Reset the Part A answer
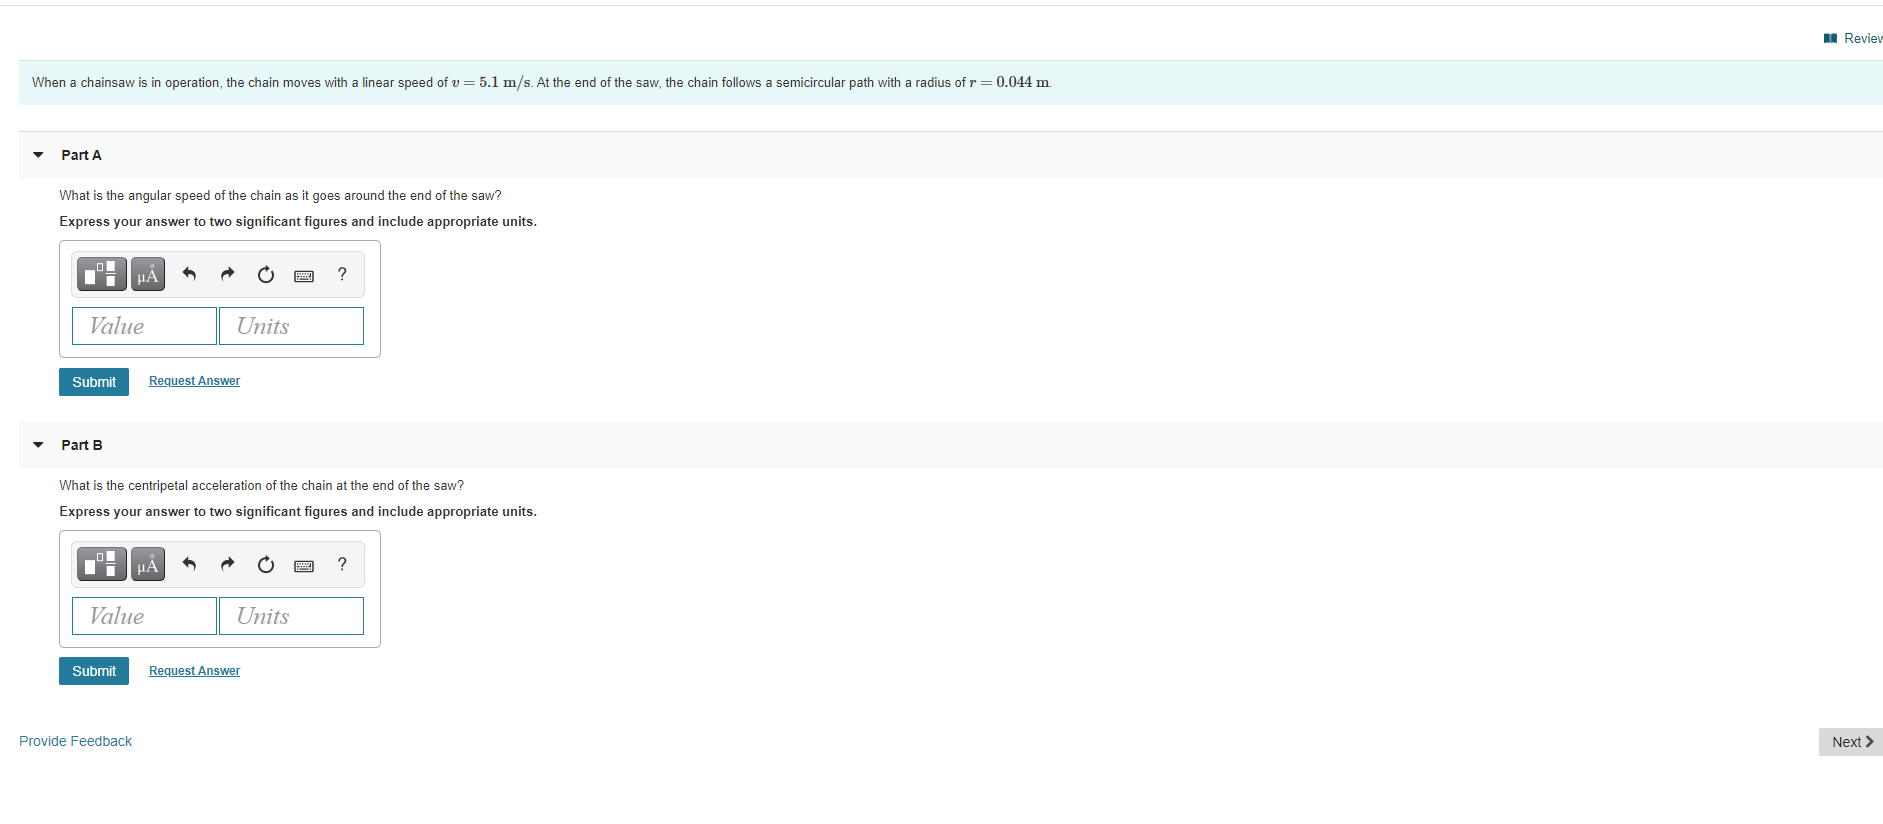Screen dimensions: 1883x824 tap(266, 274)
